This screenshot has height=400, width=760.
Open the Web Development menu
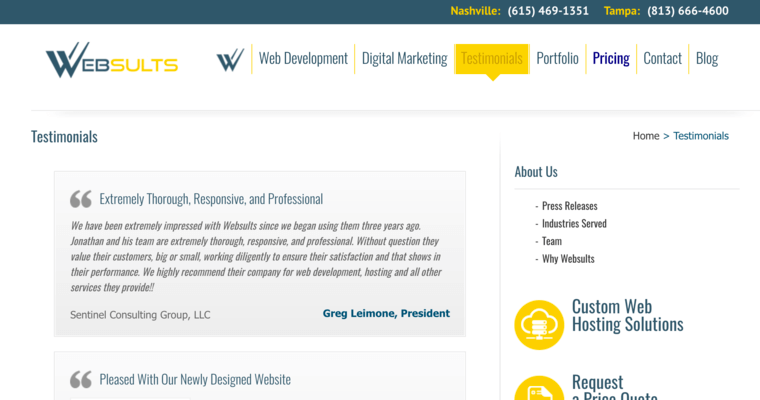pos(303,59)
